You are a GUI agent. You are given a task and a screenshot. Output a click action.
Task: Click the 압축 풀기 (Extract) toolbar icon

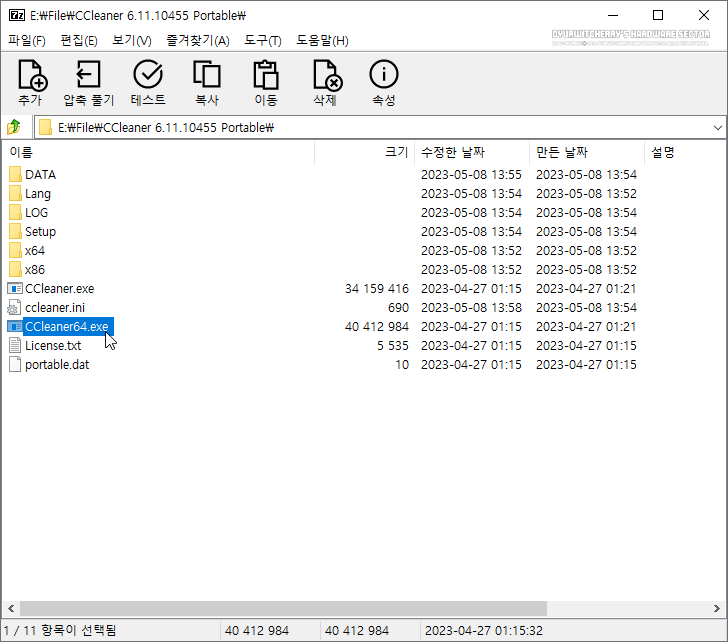88,74
